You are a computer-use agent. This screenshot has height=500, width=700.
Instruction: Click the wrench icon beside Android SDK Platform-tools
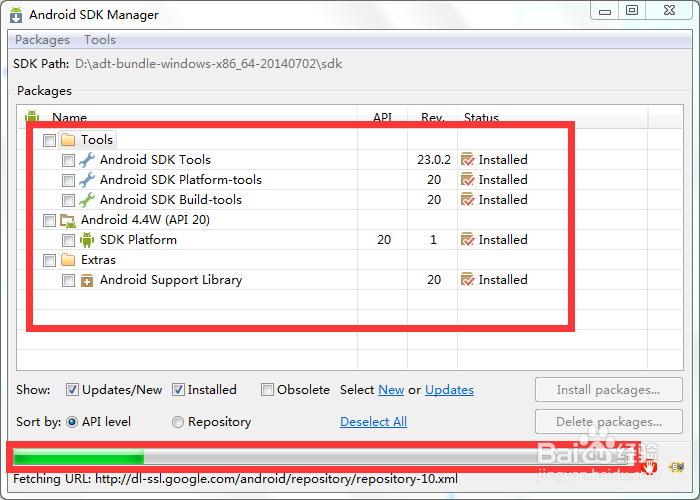tap(87, 180)
